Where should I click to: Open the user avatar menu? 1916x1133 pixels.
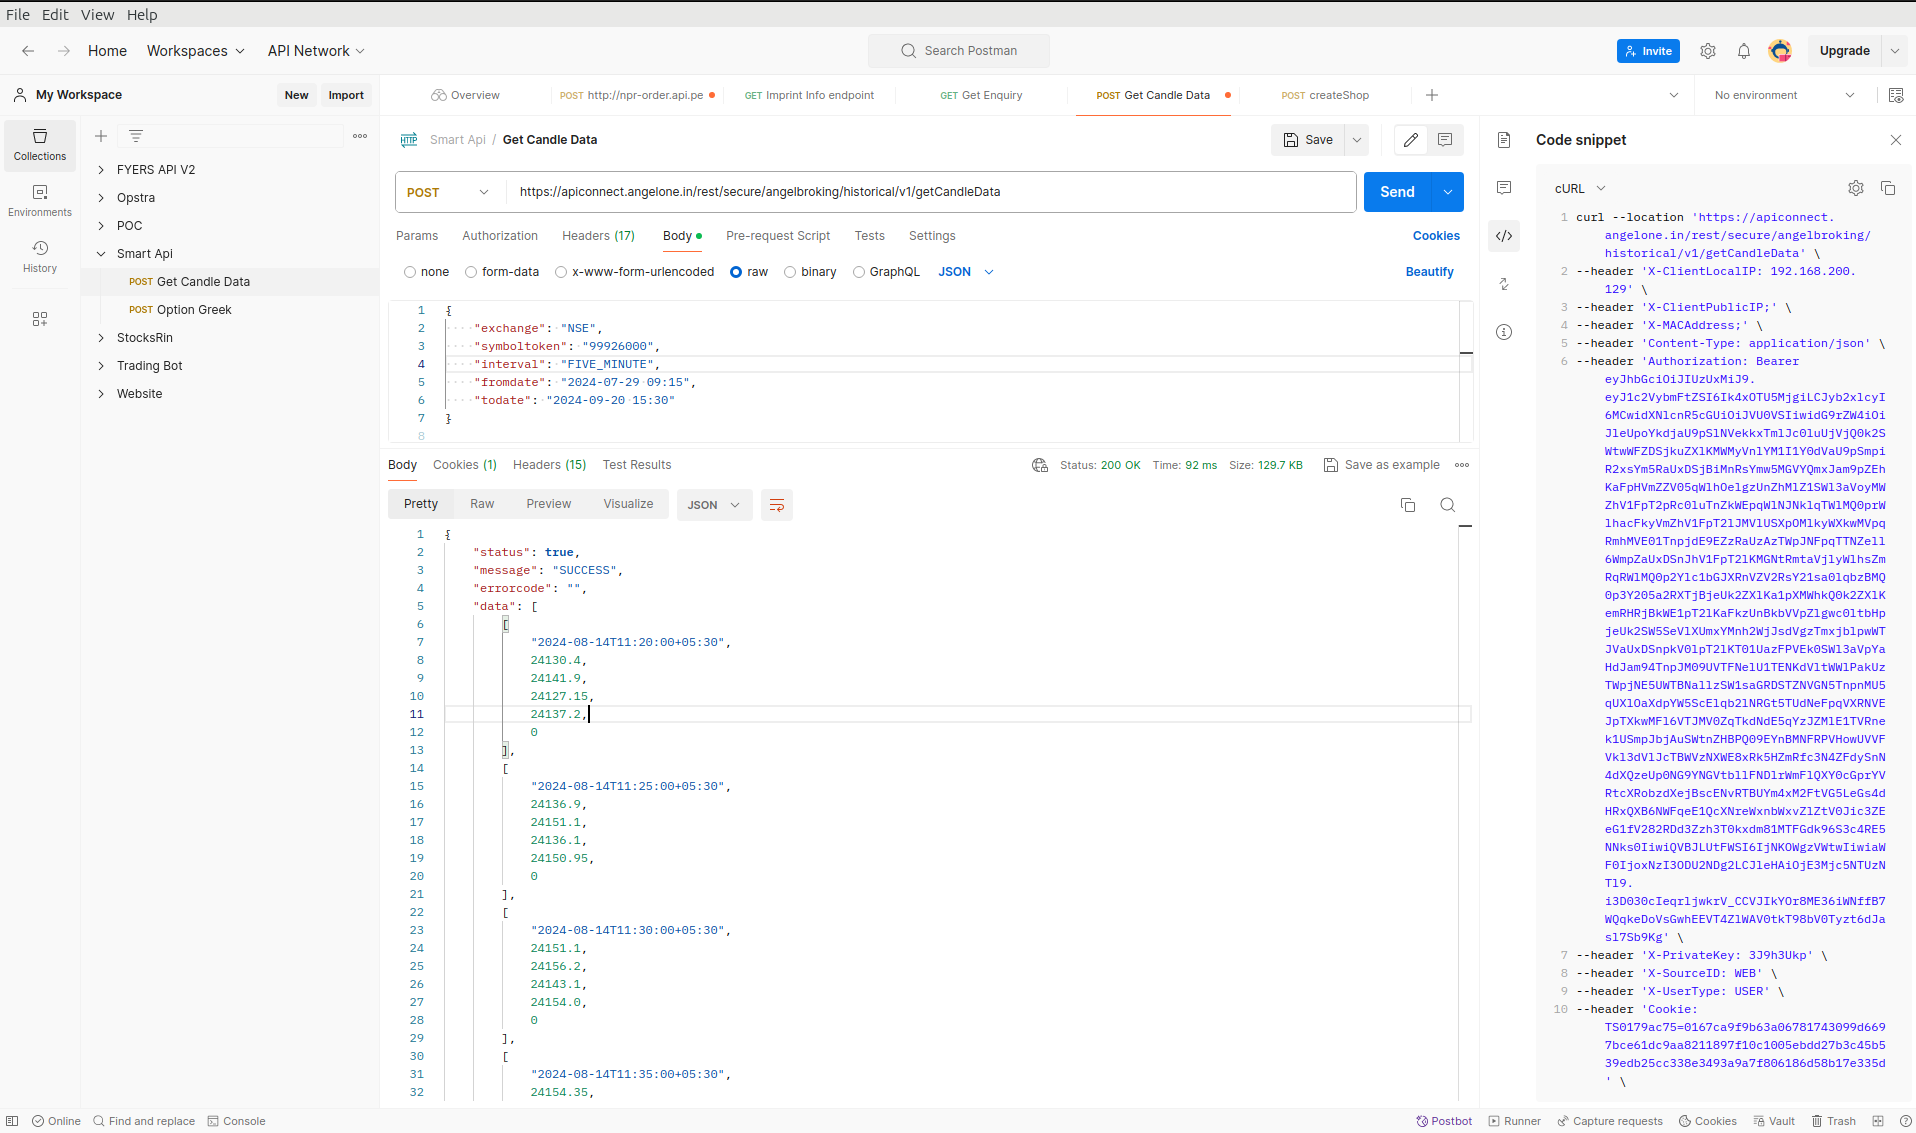coord(1780,51)
